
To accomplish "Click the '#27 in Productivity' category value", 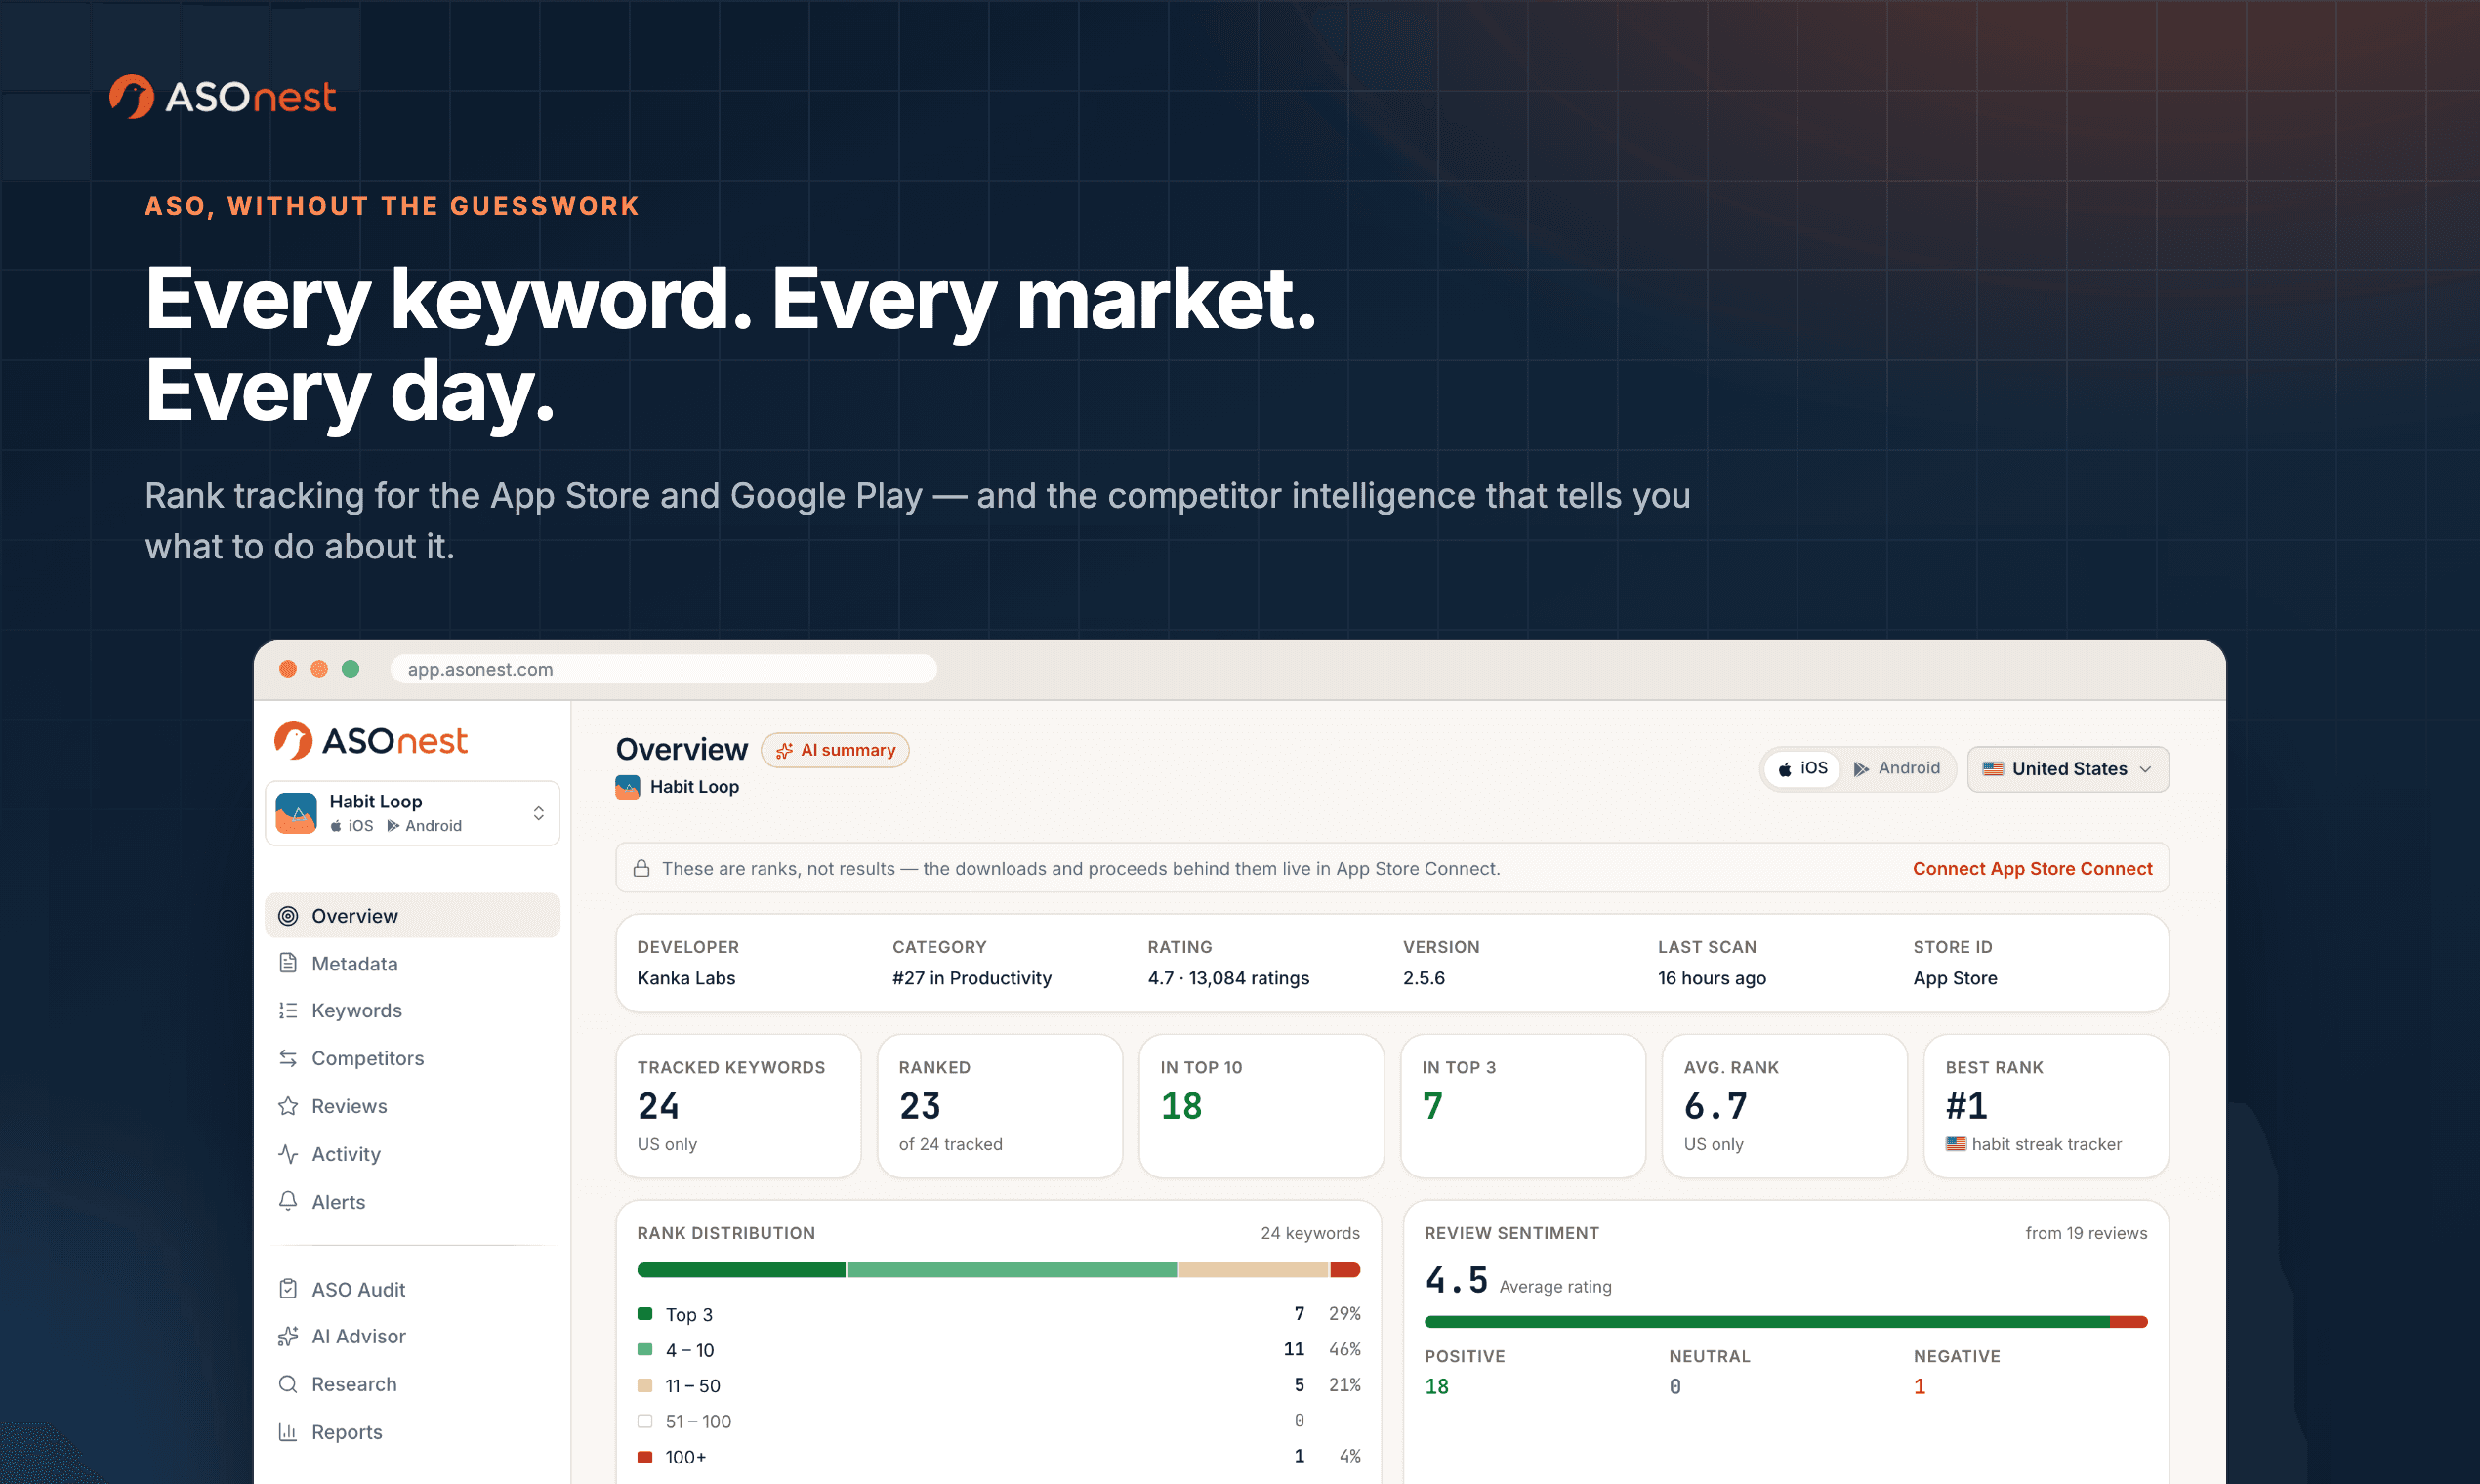I will (x=971, y=978).
